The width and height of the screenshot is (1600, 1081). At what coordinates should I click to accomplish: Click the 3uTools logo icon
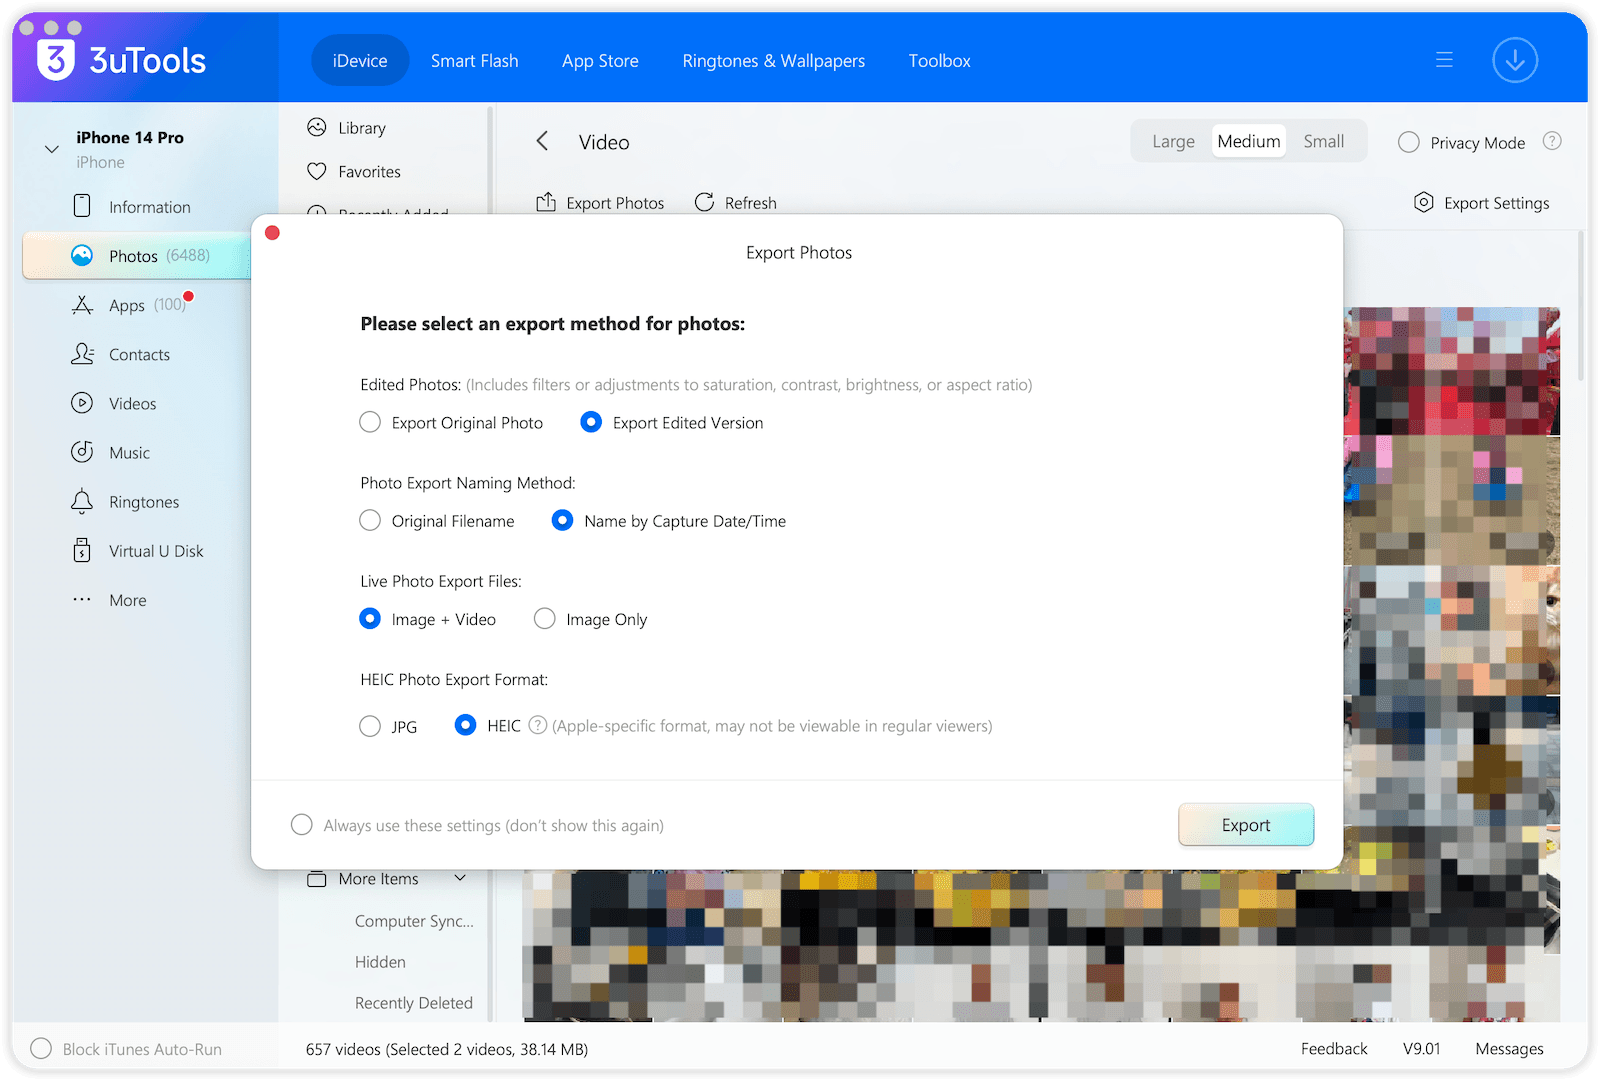[x=56, y=60]
